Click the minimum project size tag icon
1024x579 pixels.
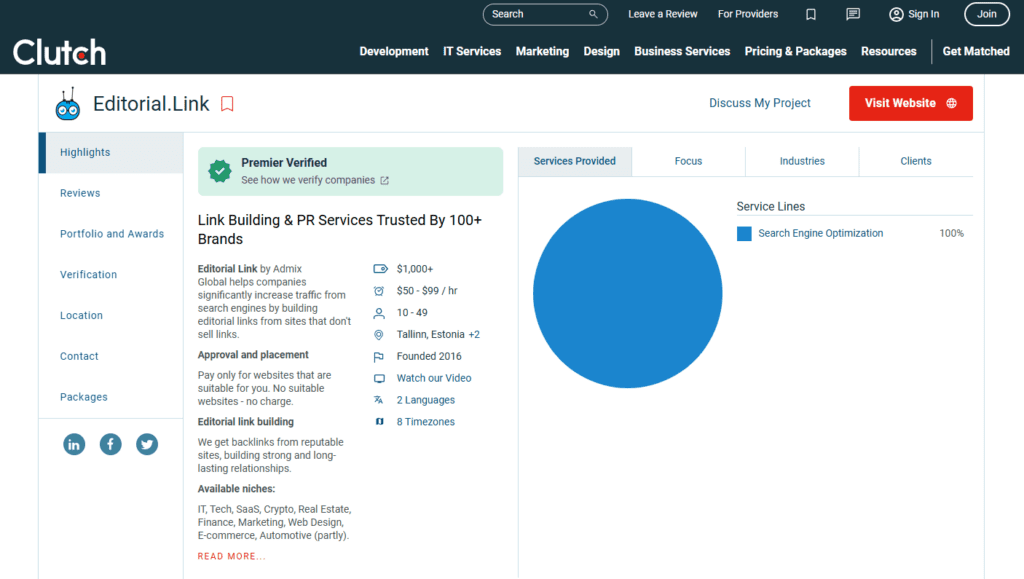click(380, 269)
